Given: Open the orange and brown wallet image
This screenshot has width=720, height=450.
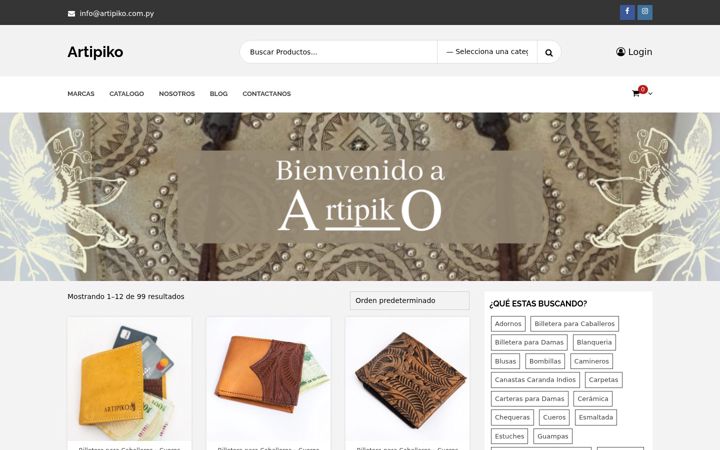Looking at the screenshot, I should [x=269, y=379].
